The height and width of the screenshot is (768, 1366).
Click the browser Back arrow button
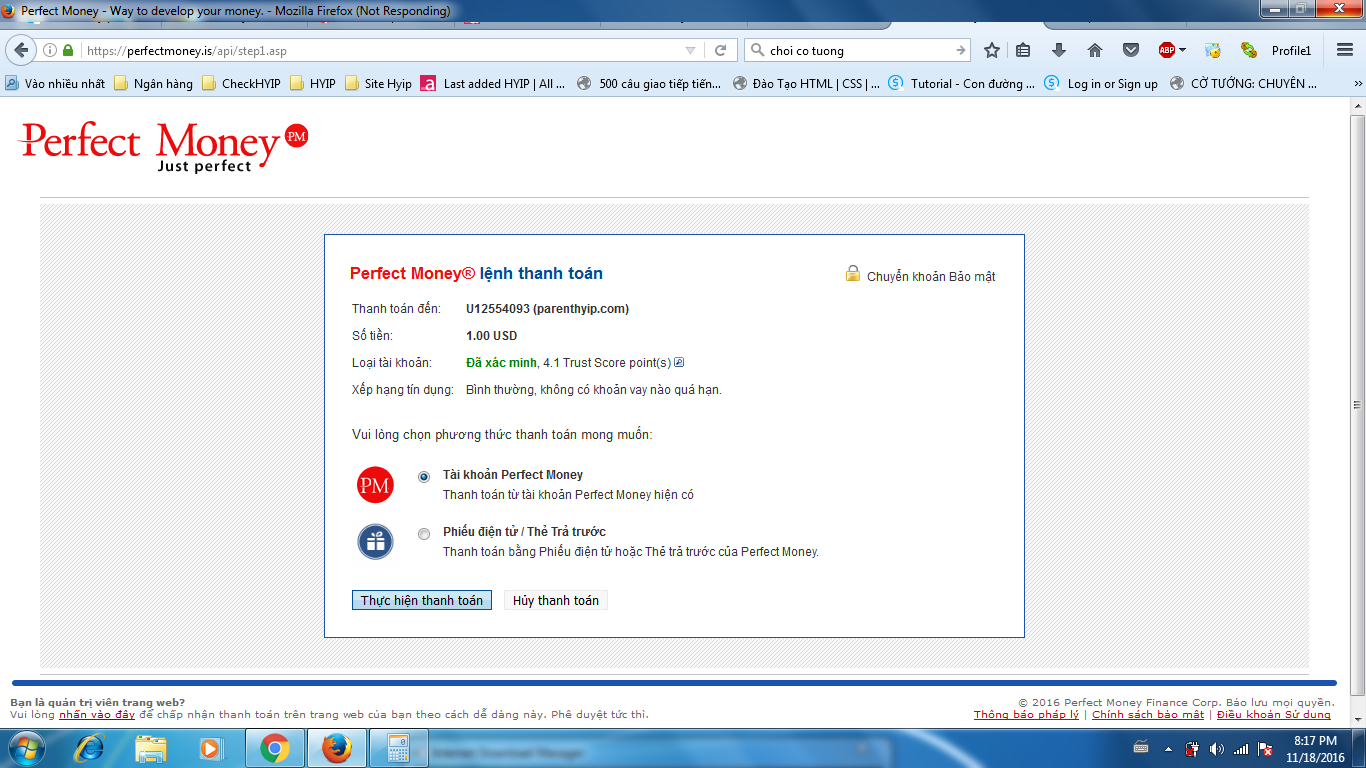22,50
